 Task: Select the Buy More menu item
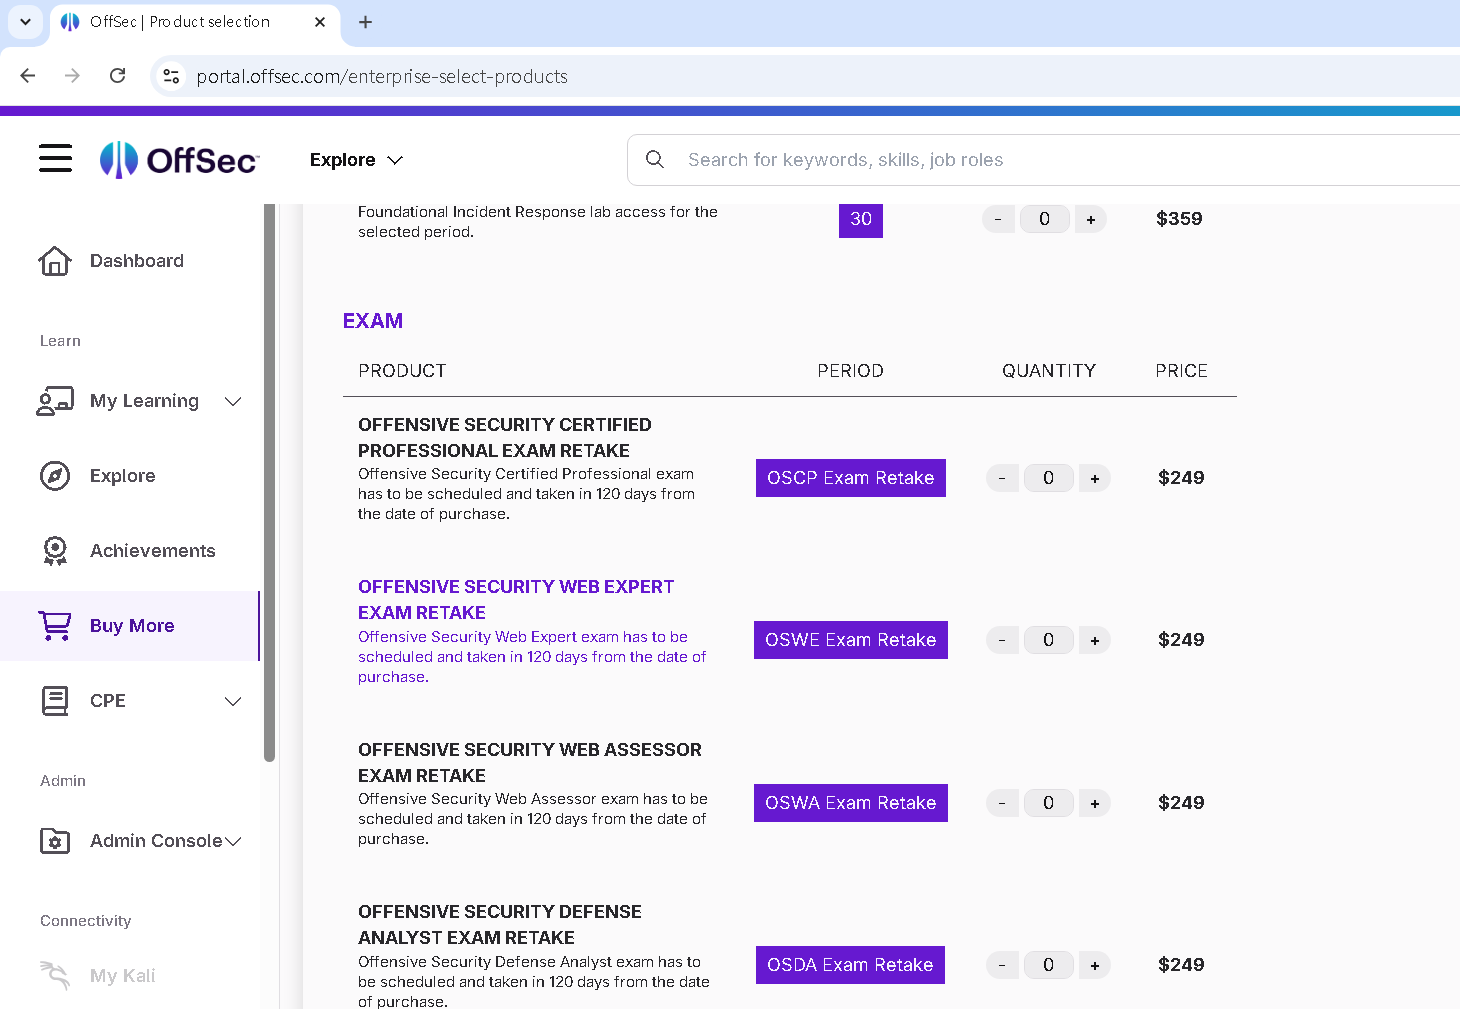click(x=130, y=626)
